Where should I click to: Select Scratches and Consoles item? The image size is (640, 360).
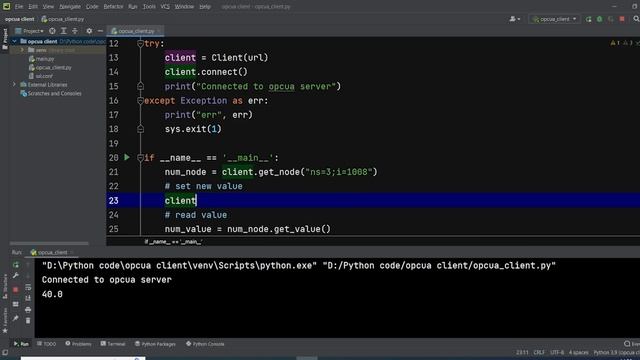pos(51,93)
